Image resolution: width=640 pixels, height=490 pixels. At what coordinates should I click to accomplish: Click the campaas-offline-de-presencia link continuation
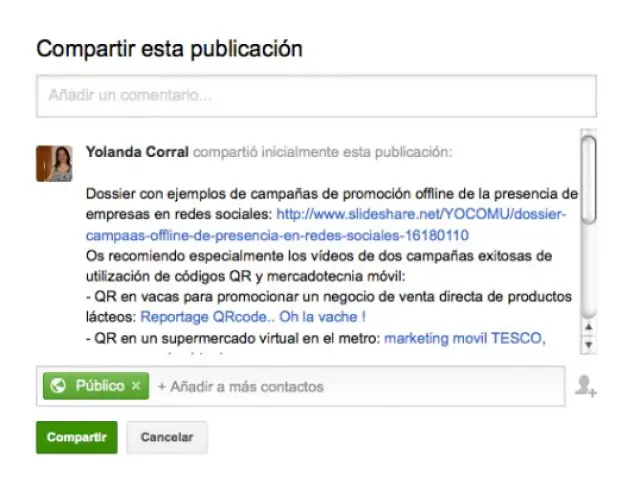tap(277, 235)
